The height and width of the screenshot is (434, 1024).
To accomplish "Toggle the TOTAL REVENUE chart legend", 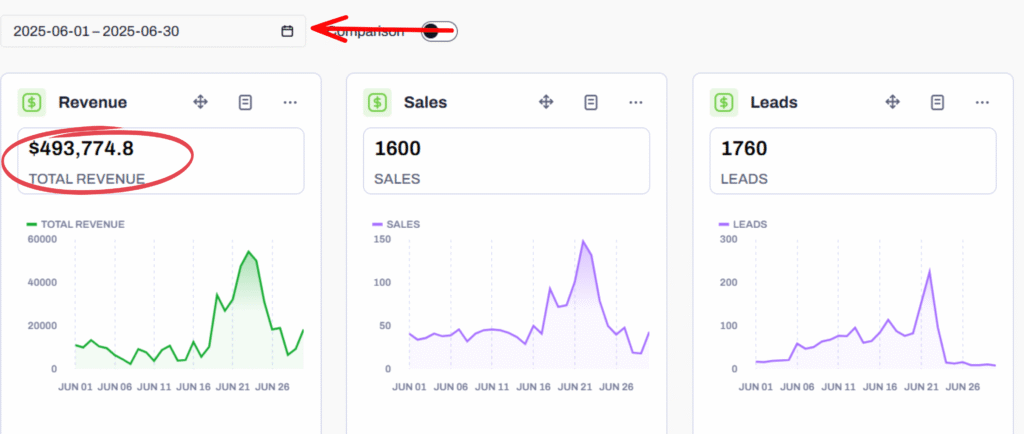I will coord(76,225).
